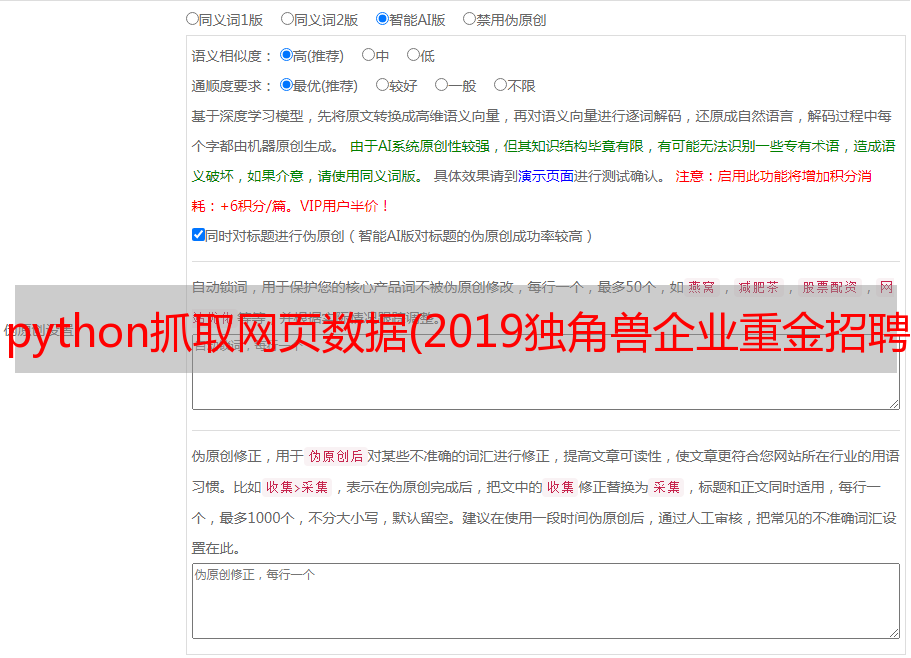
Task: Select the 同义词1版 radio option
Action: click(x=192, y=19)
